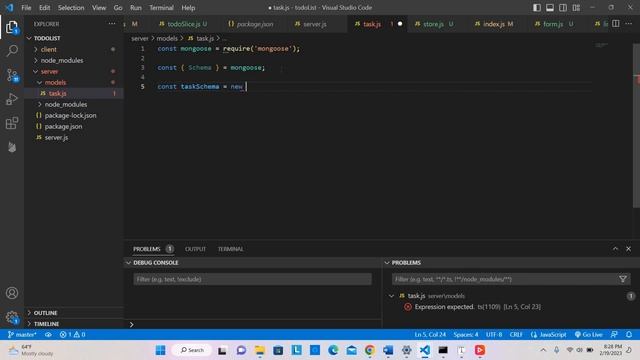Open the Explorer view in the activity bar
The image size is (640, 360).
click(x=12, y=27)
